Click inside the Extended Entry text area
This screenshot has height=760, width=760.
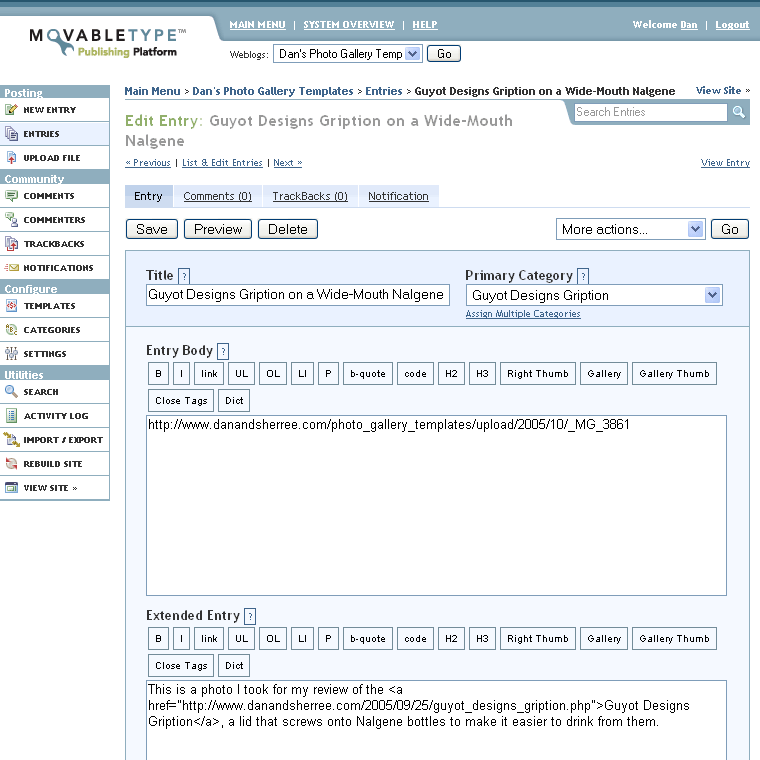point(436,721)
